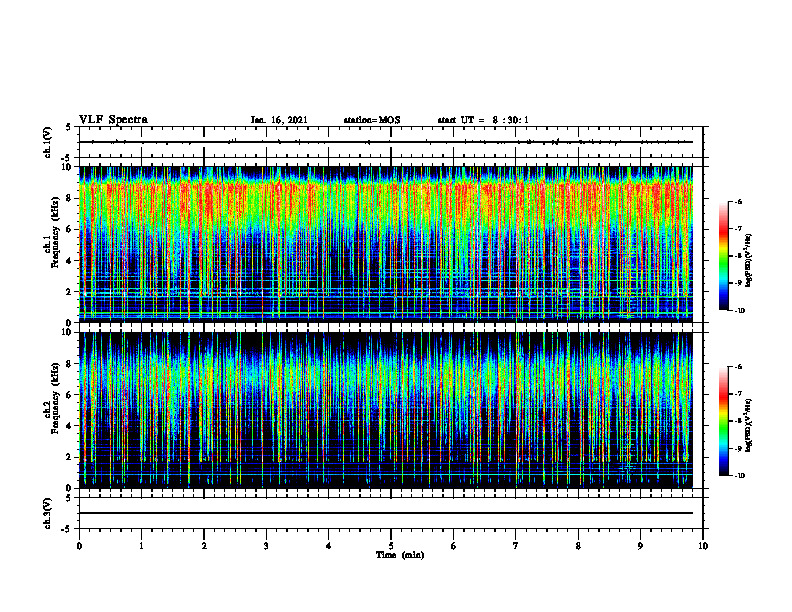Click the ch.1 voltage waveform trace
This screenshot has width=792, height=612.
click(x=386, y=142)
